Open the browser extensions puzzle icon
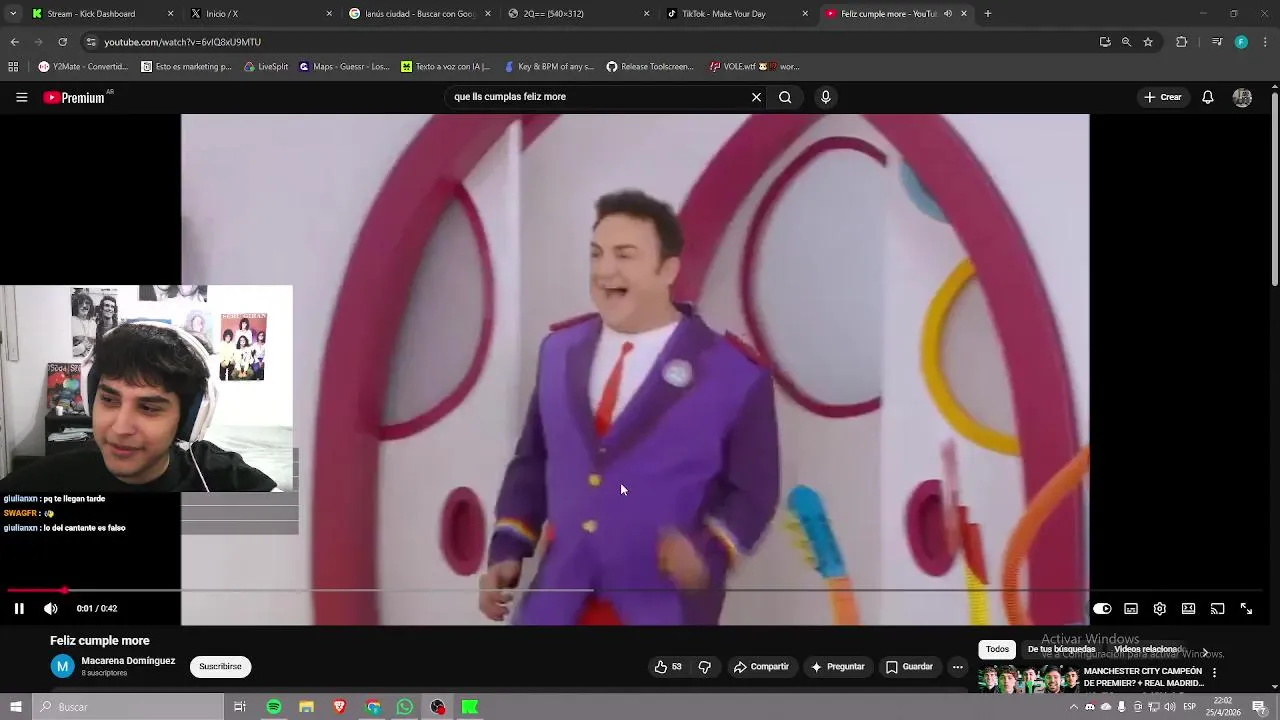Image resolution: width=1280 pixels, height=720 pixels. coord(1182,42)
